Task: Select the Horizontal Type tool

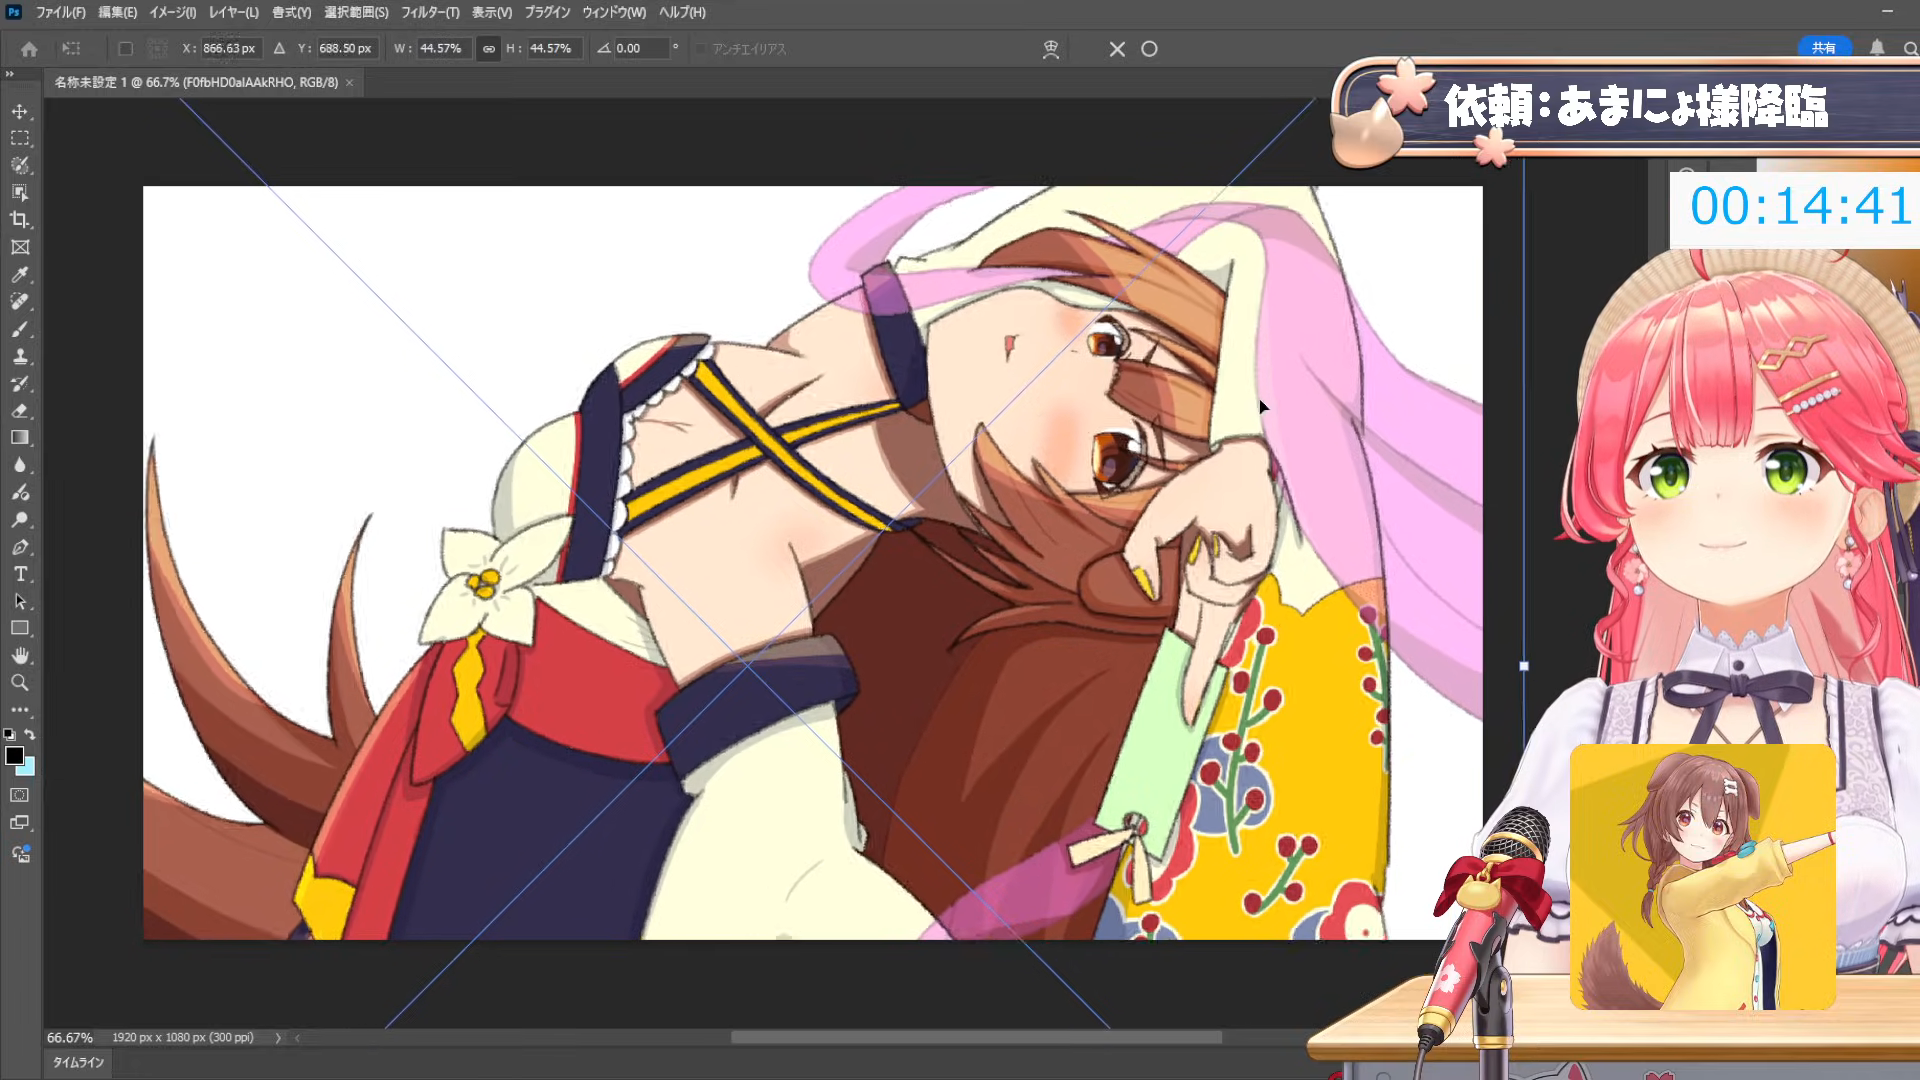Action: (20, 574)
